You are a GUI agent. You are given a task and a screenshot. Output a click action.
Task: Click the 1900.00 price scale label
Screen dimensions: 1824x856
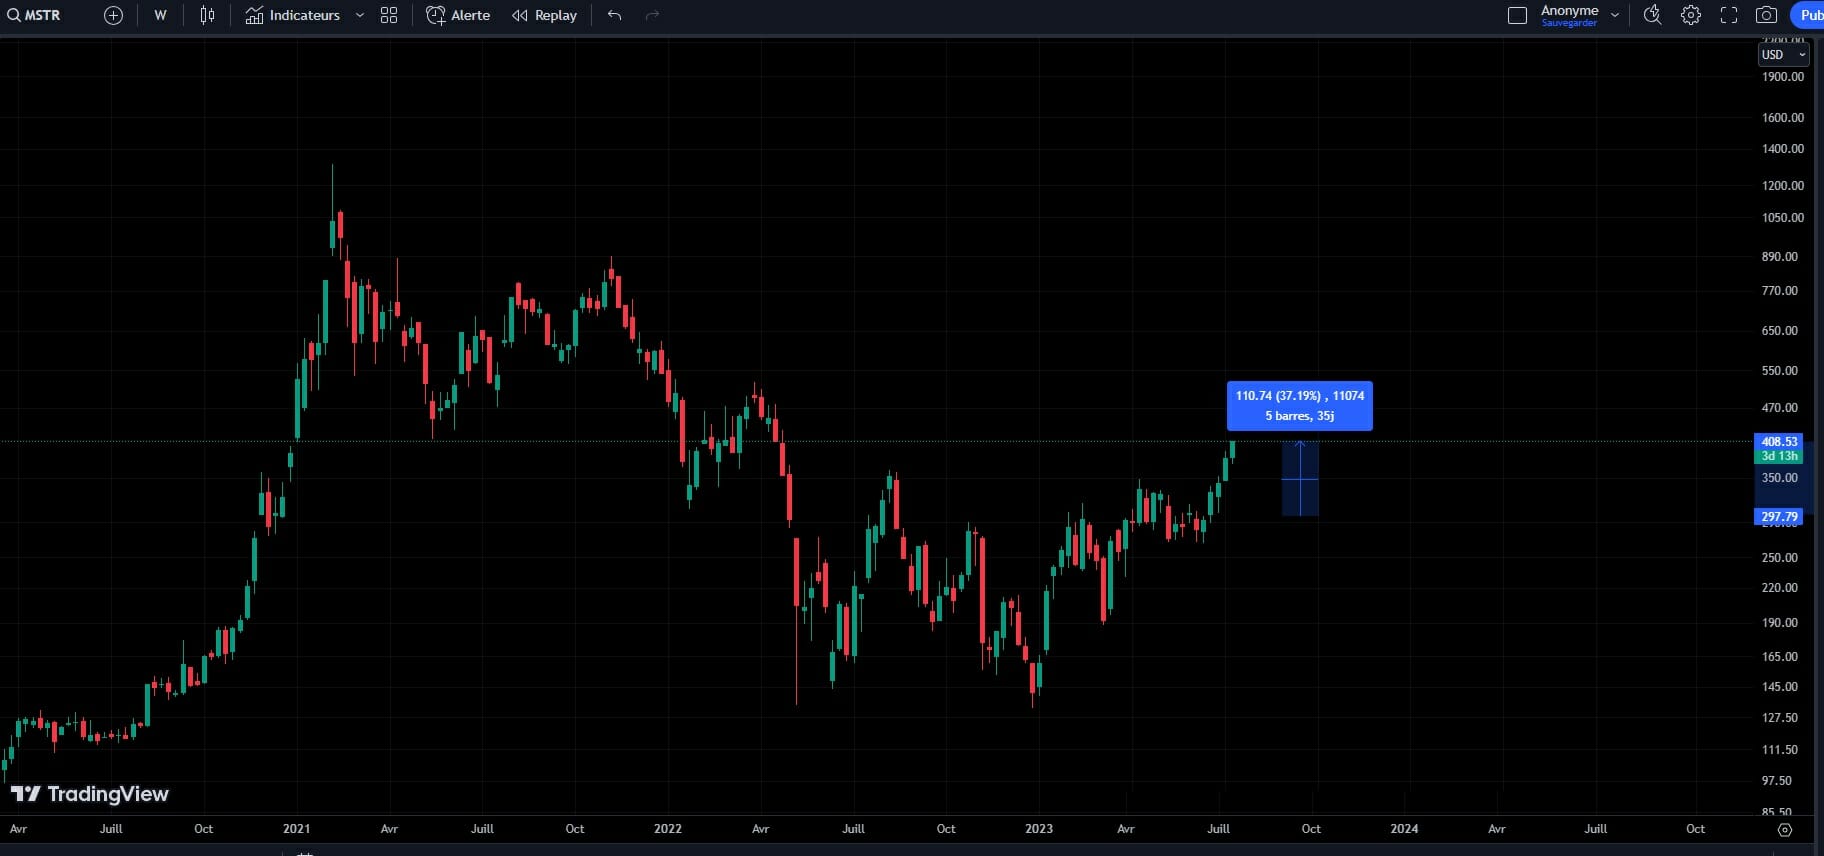pos(1782,76)
